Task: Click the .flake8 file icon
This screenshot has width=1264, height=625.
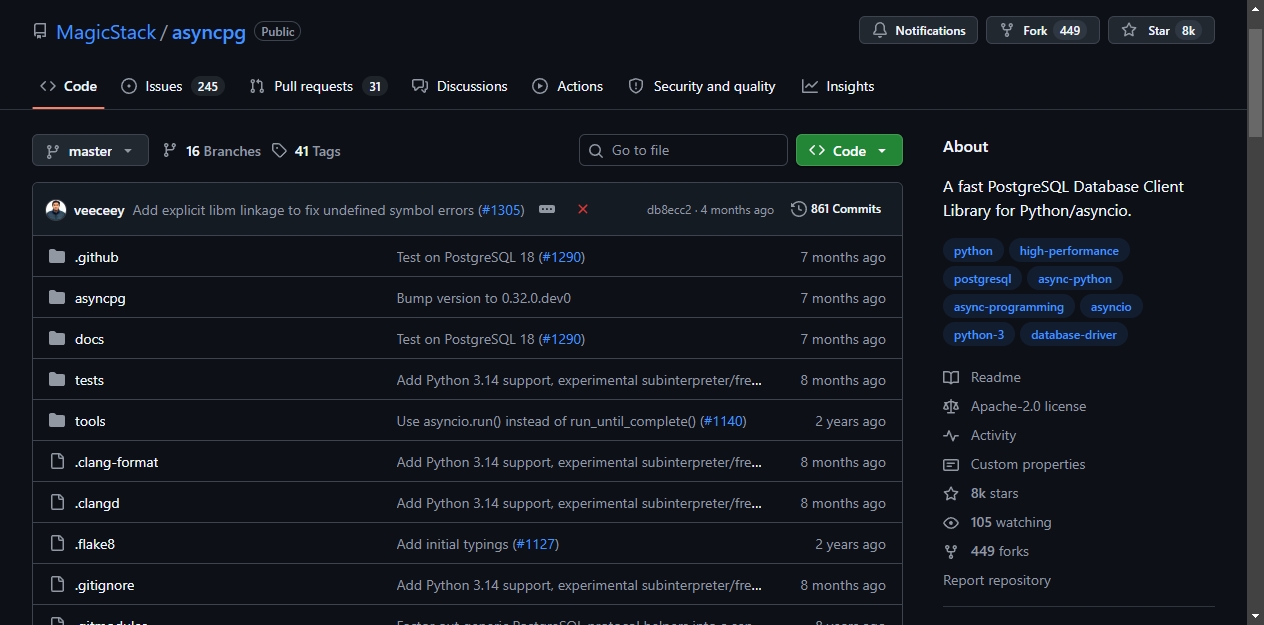Action: [57, 544]
